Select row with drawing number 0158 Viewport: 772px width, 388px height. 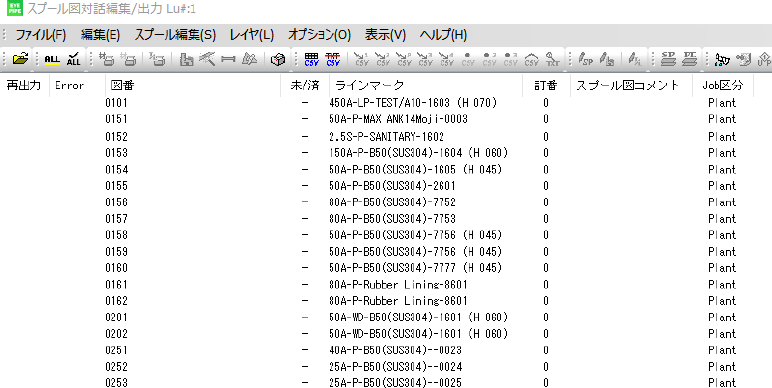[117, 235]
